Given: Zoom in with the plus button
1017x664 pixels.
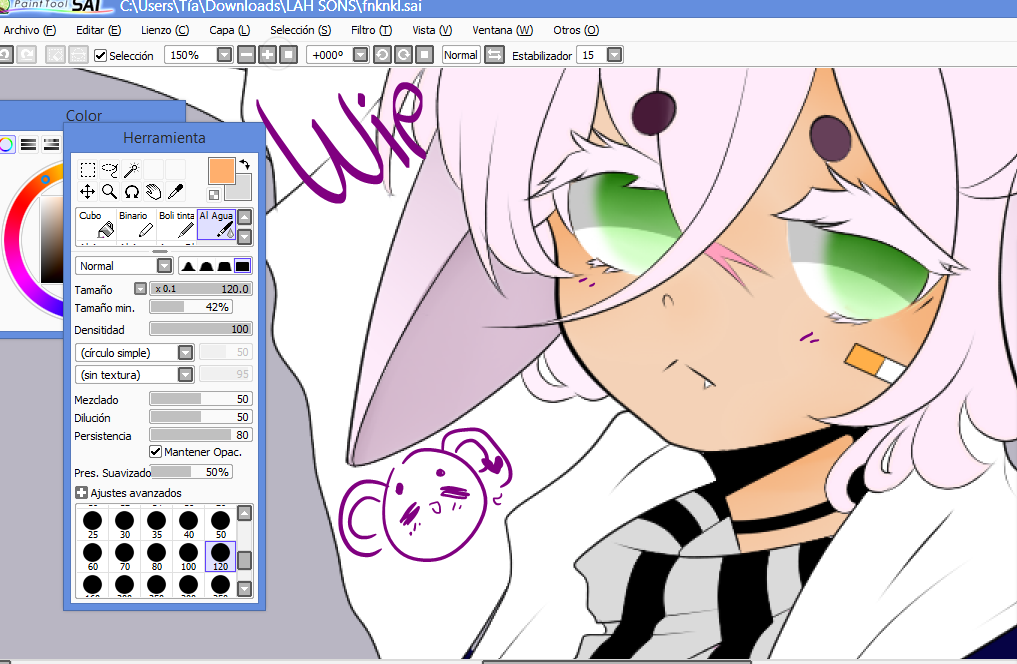Looking at the screenshot, I should 267,55.
